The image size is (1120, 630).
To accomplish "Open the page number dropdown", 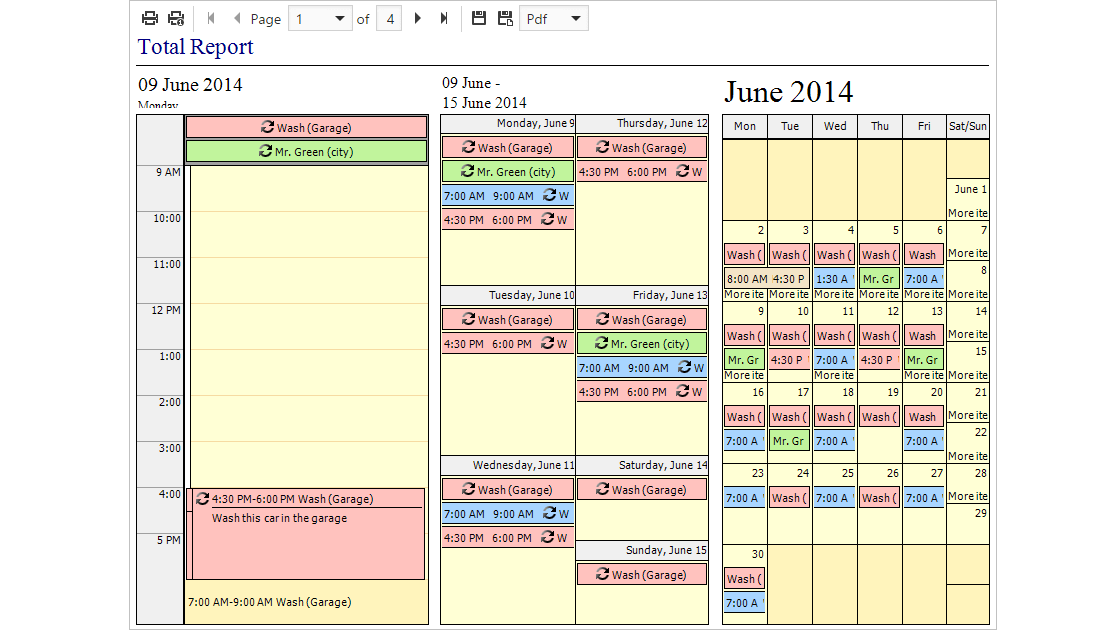I will pos(340,18).
